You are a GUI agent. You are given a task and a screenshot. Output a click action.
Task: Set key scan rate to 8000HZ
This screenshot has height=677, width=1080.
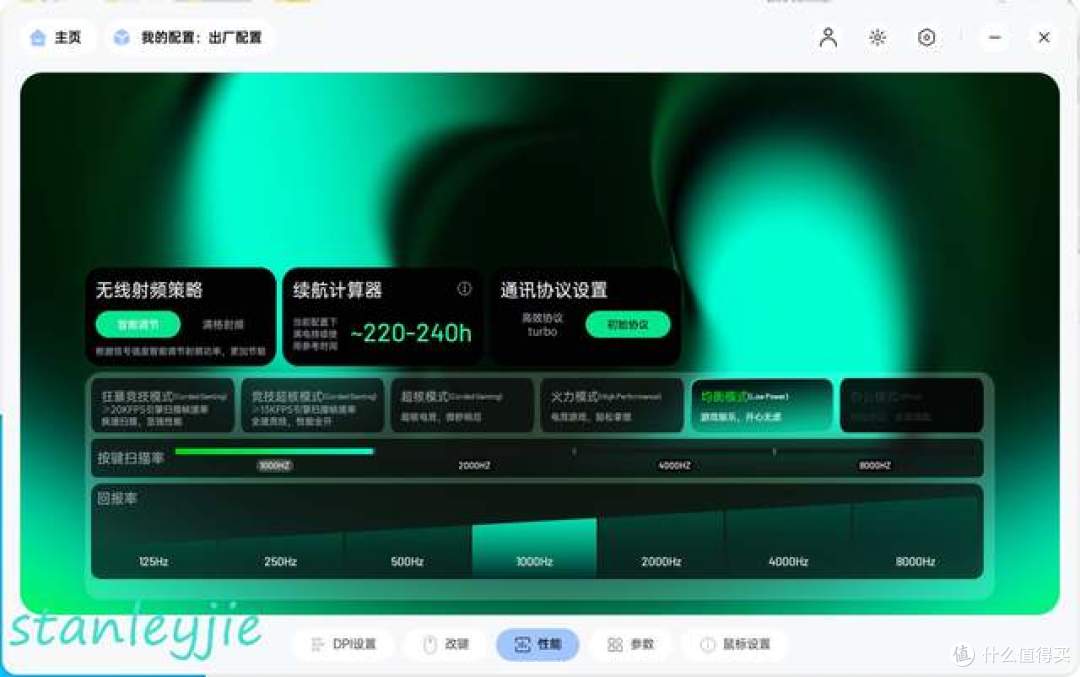875,466
